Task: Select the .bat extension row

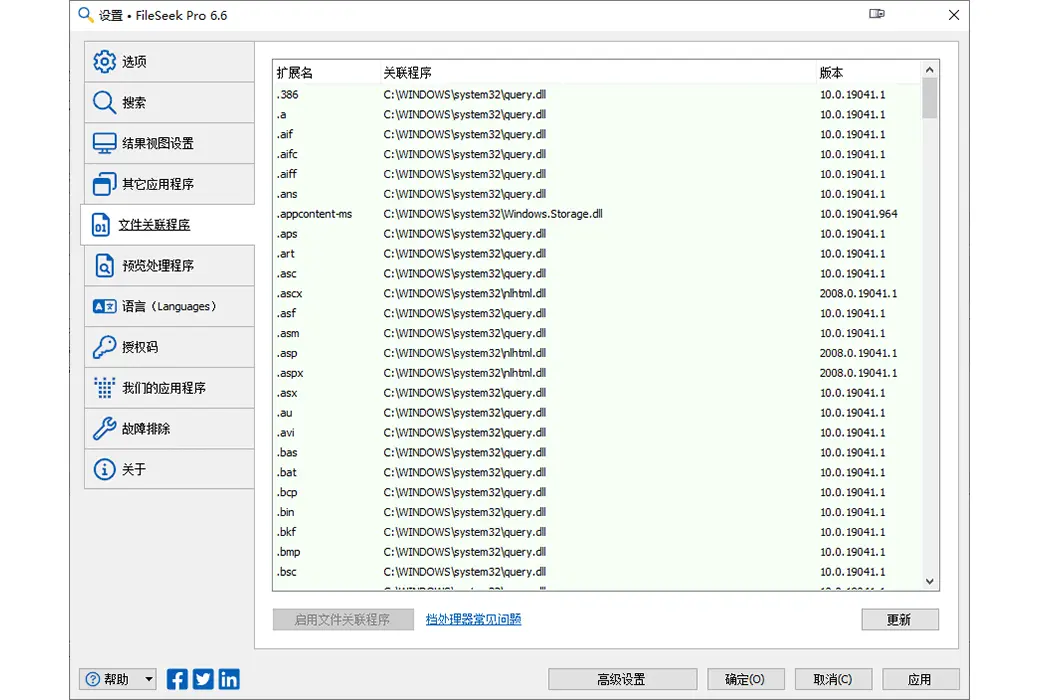Action: 597,472
